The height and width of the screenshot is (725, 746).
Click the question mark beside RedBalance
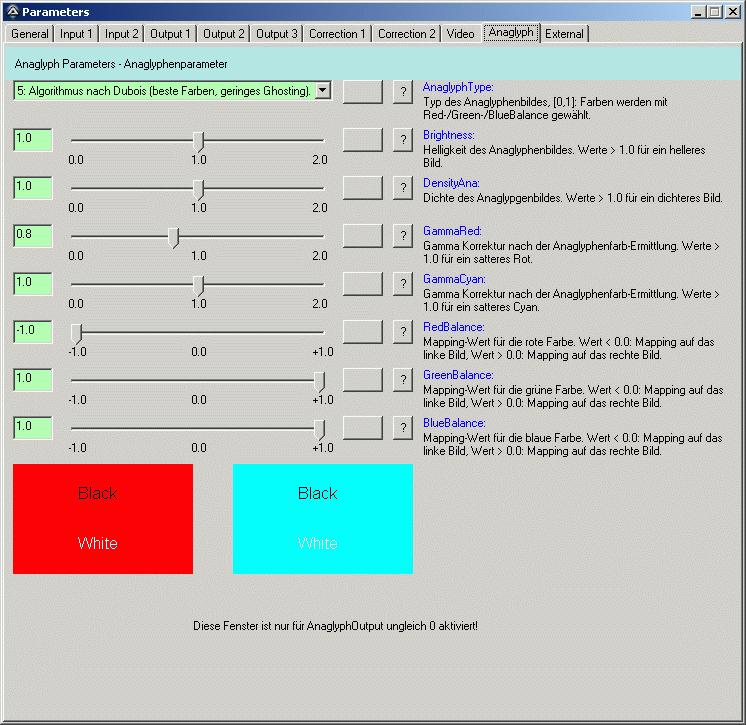403,332
